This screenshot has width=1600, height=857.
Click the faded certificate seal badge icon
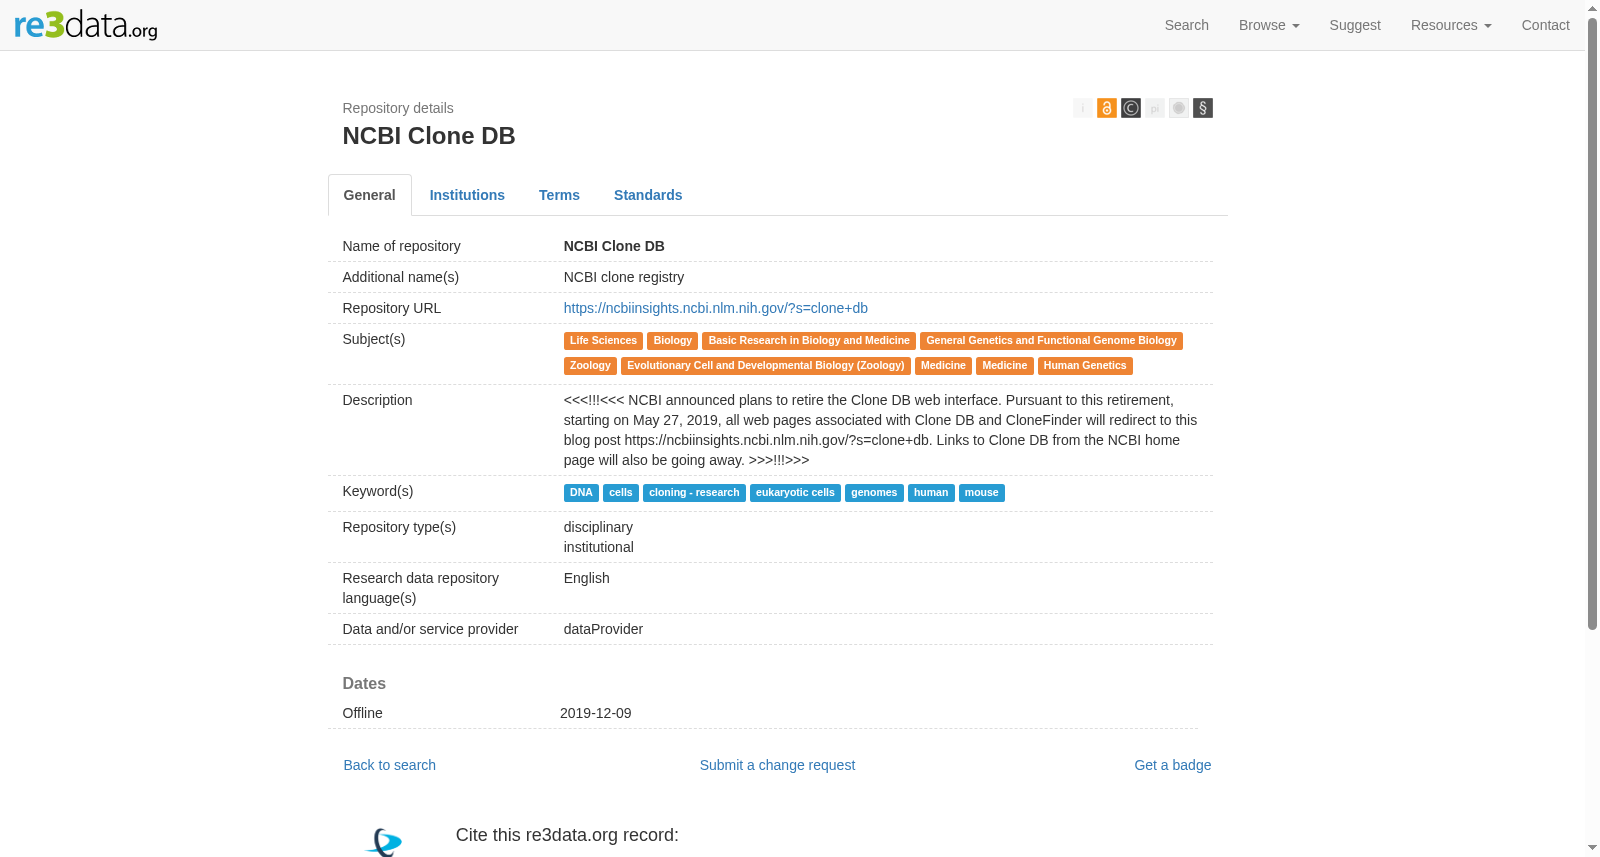(x=1179, y=108)
